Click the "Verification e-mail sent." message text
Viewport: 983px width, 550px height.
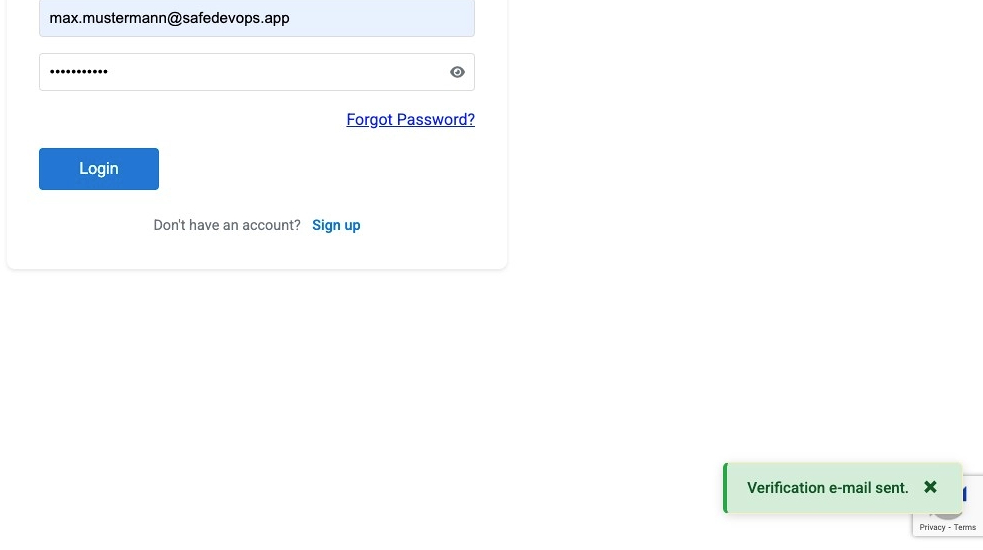(x=827, y=488)
